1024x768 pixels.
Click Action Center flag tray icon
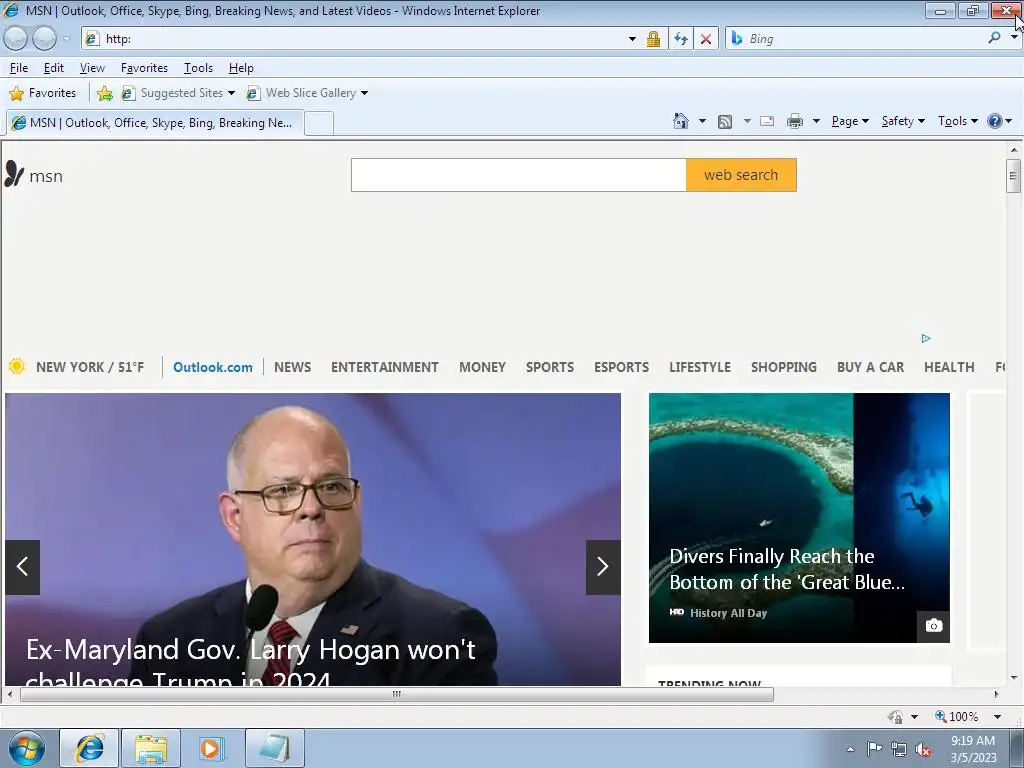874,749
